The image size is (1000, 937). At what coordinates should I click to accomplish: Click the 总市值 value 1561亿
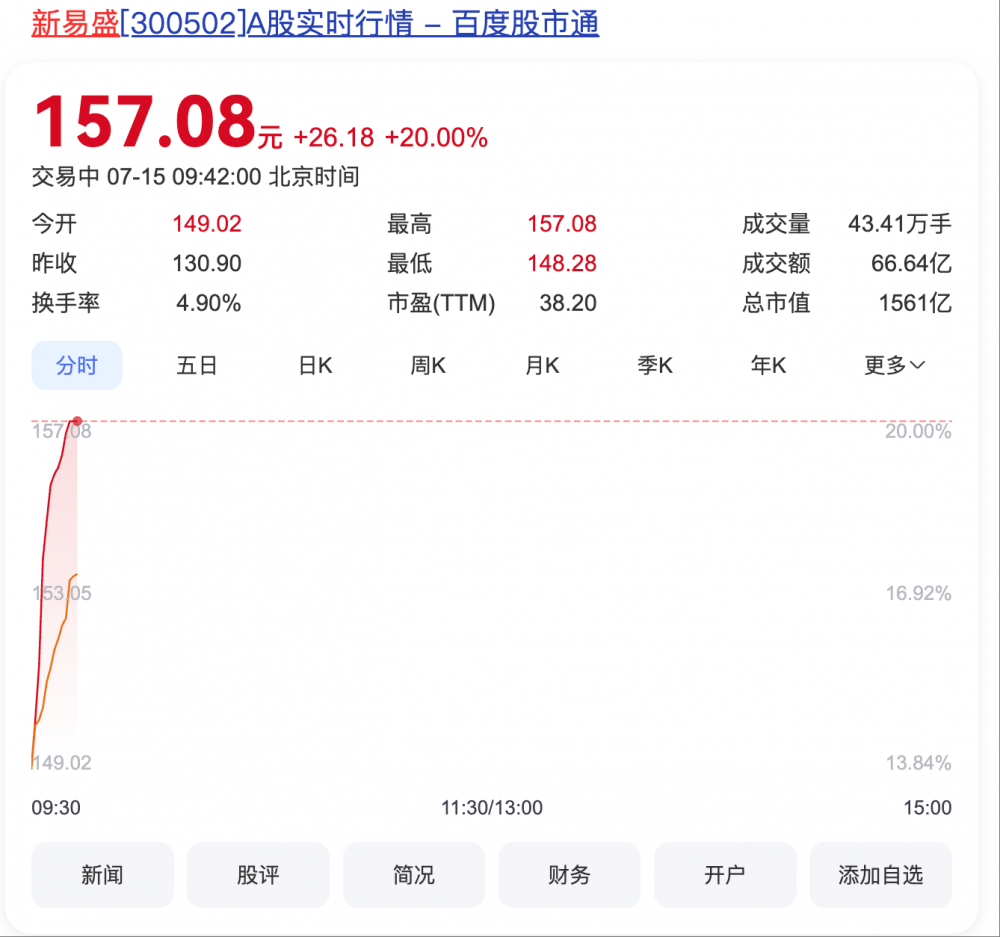(914, 302)
